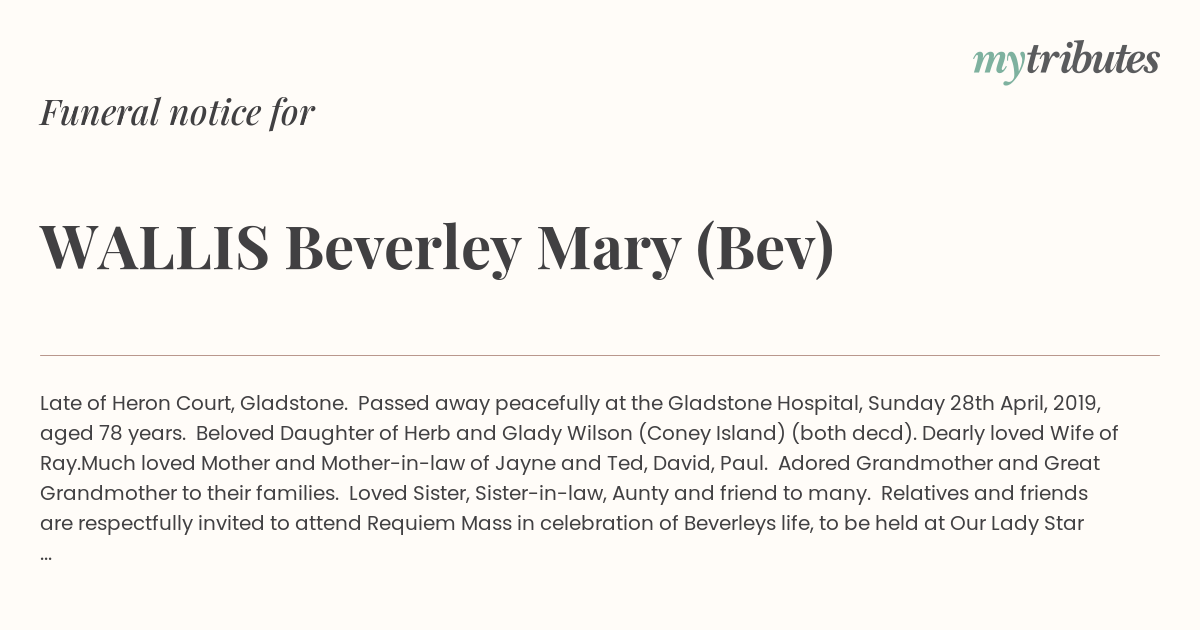Select the 'Gladstone Hospital' text
This screenshot has height=630, width=1200.
[764, 404]
